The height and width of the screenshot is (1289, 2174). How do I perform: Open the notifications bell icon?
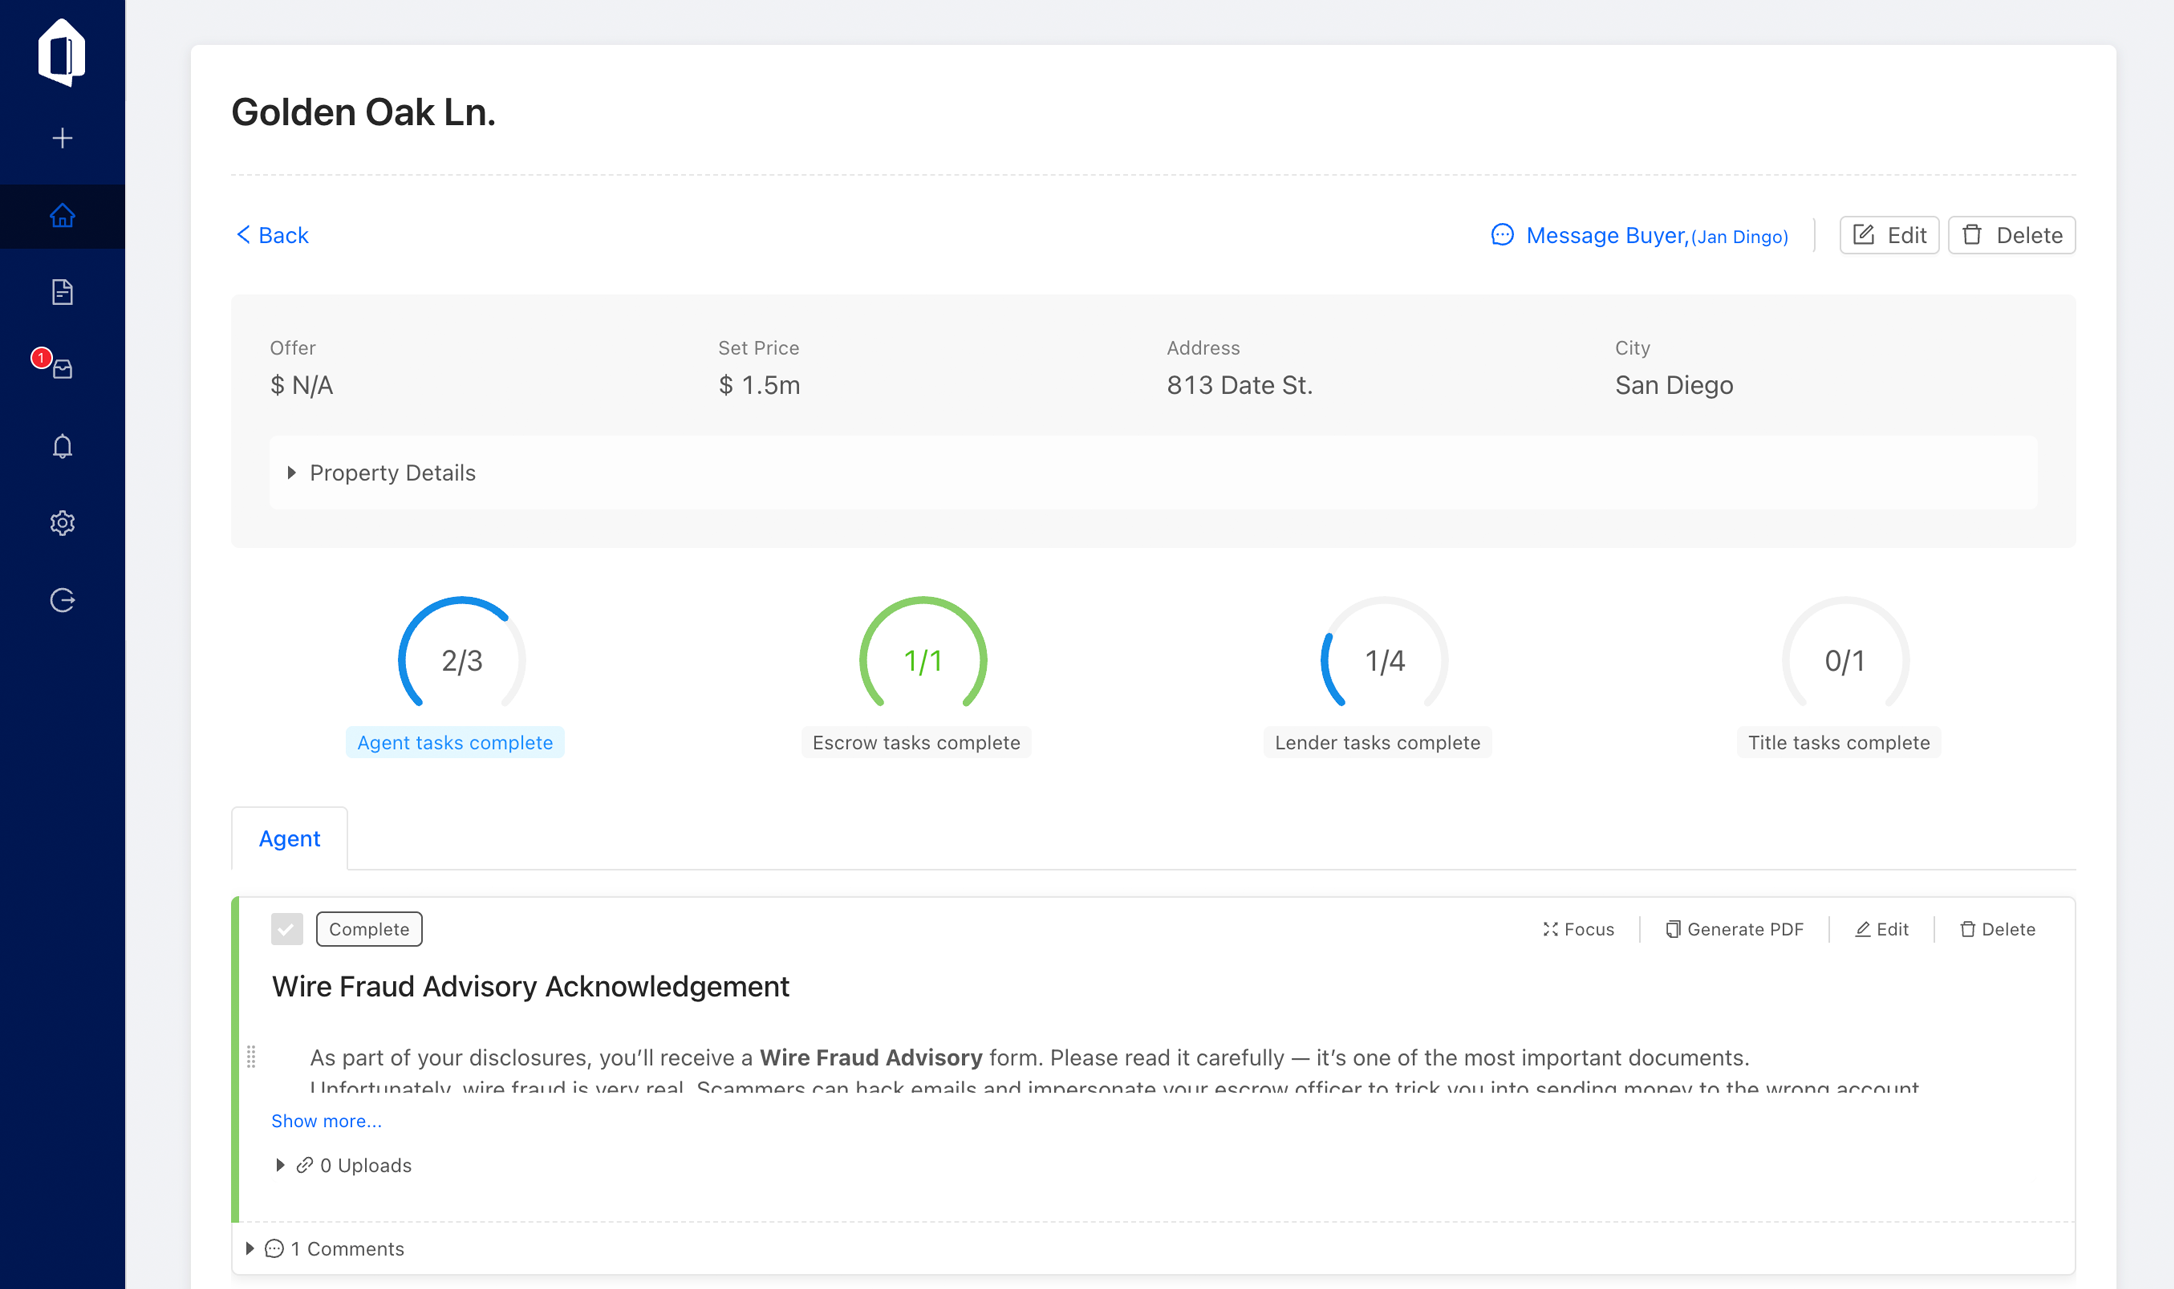62,446
